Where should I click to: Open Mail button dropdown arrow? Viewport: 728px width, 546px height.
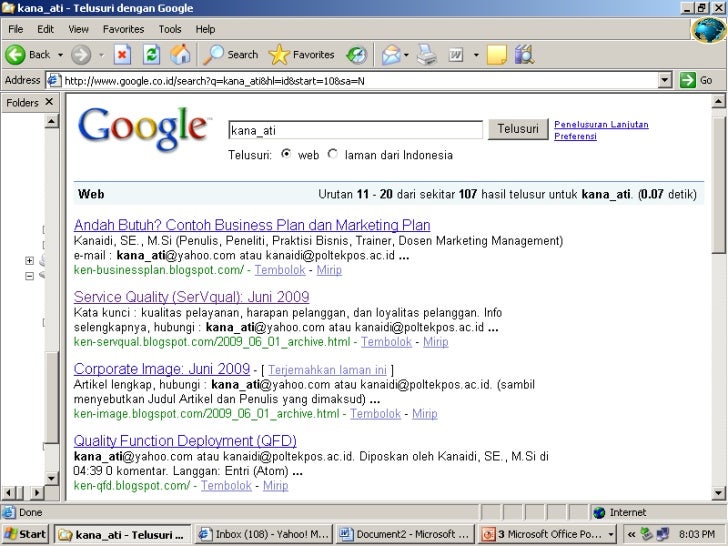(406, 55)
